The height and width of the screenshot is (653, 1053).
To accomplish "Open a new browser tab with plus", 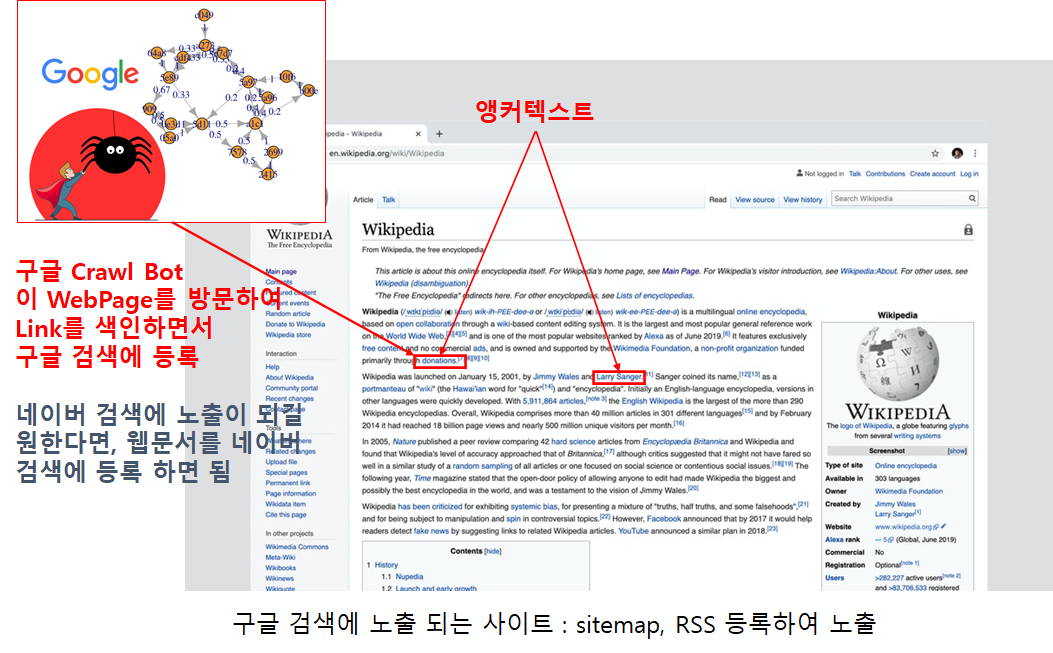I will [x=439, y=134].
